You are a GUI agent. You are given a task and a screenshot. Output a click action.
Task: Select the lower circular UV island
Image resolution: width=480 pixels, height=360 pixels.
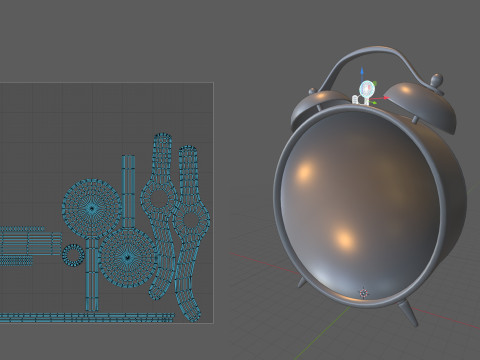pos(127,257)
